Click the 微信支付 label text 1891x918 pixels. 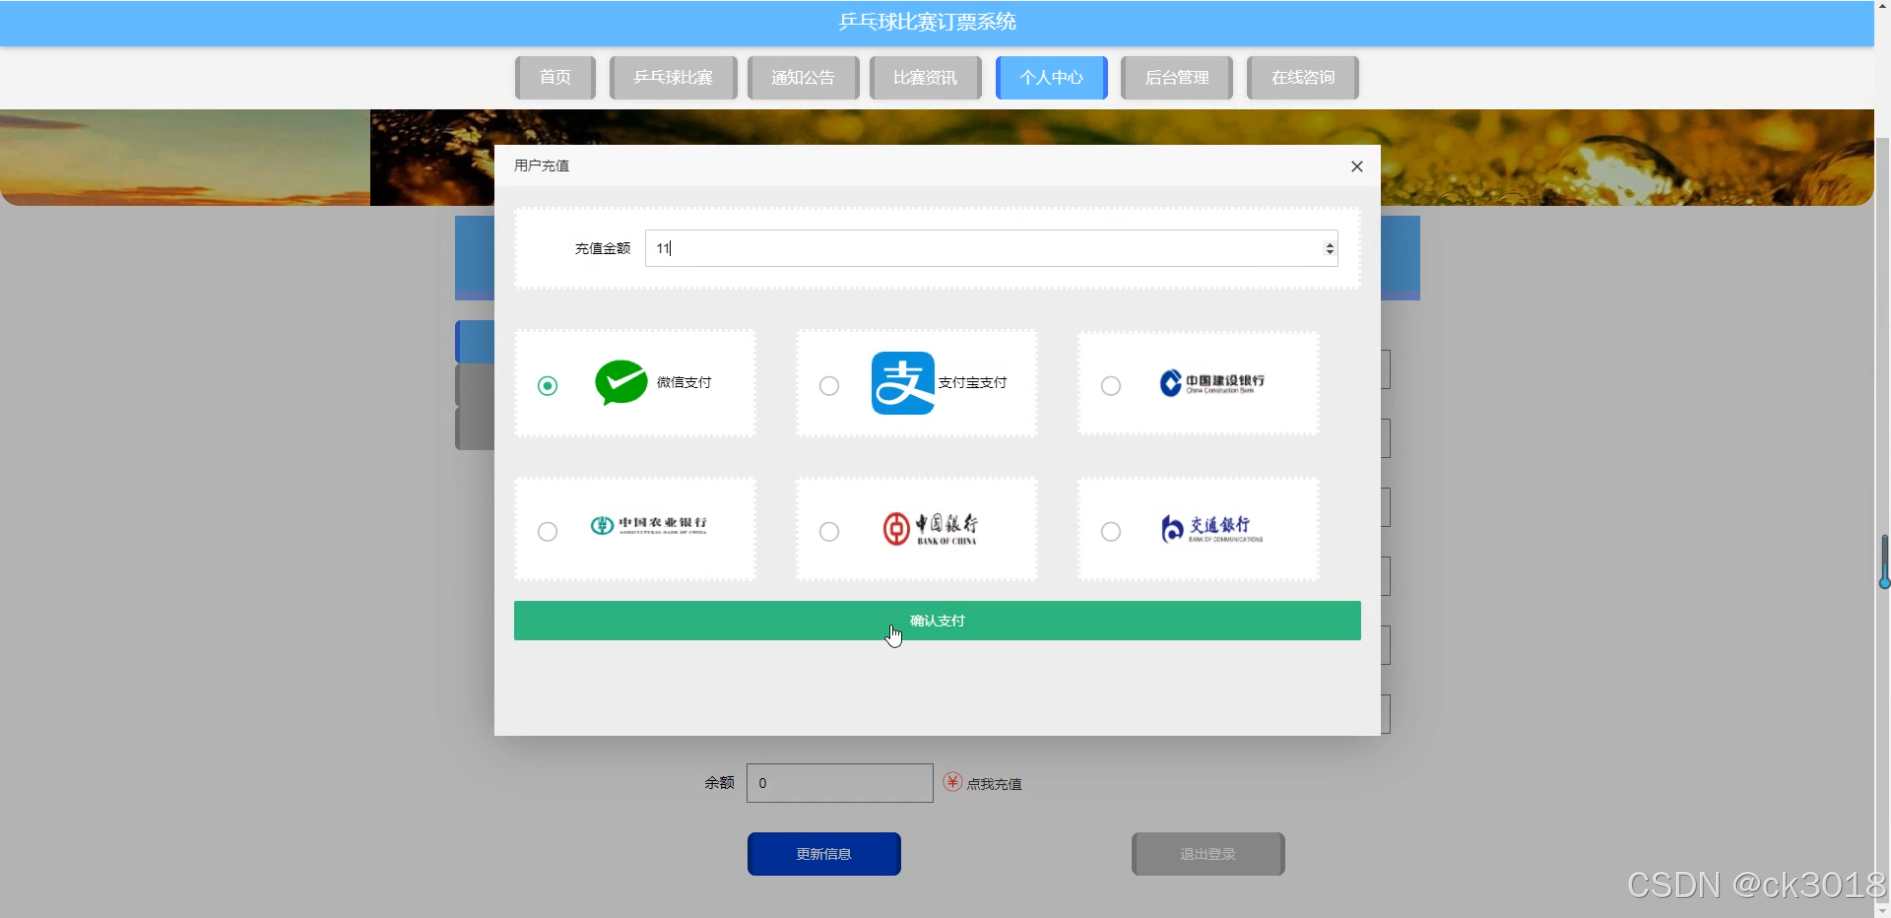pos(684,383)
